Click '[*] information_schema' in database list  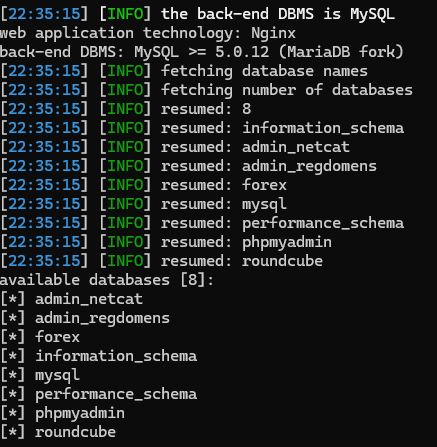coord(99,356)
